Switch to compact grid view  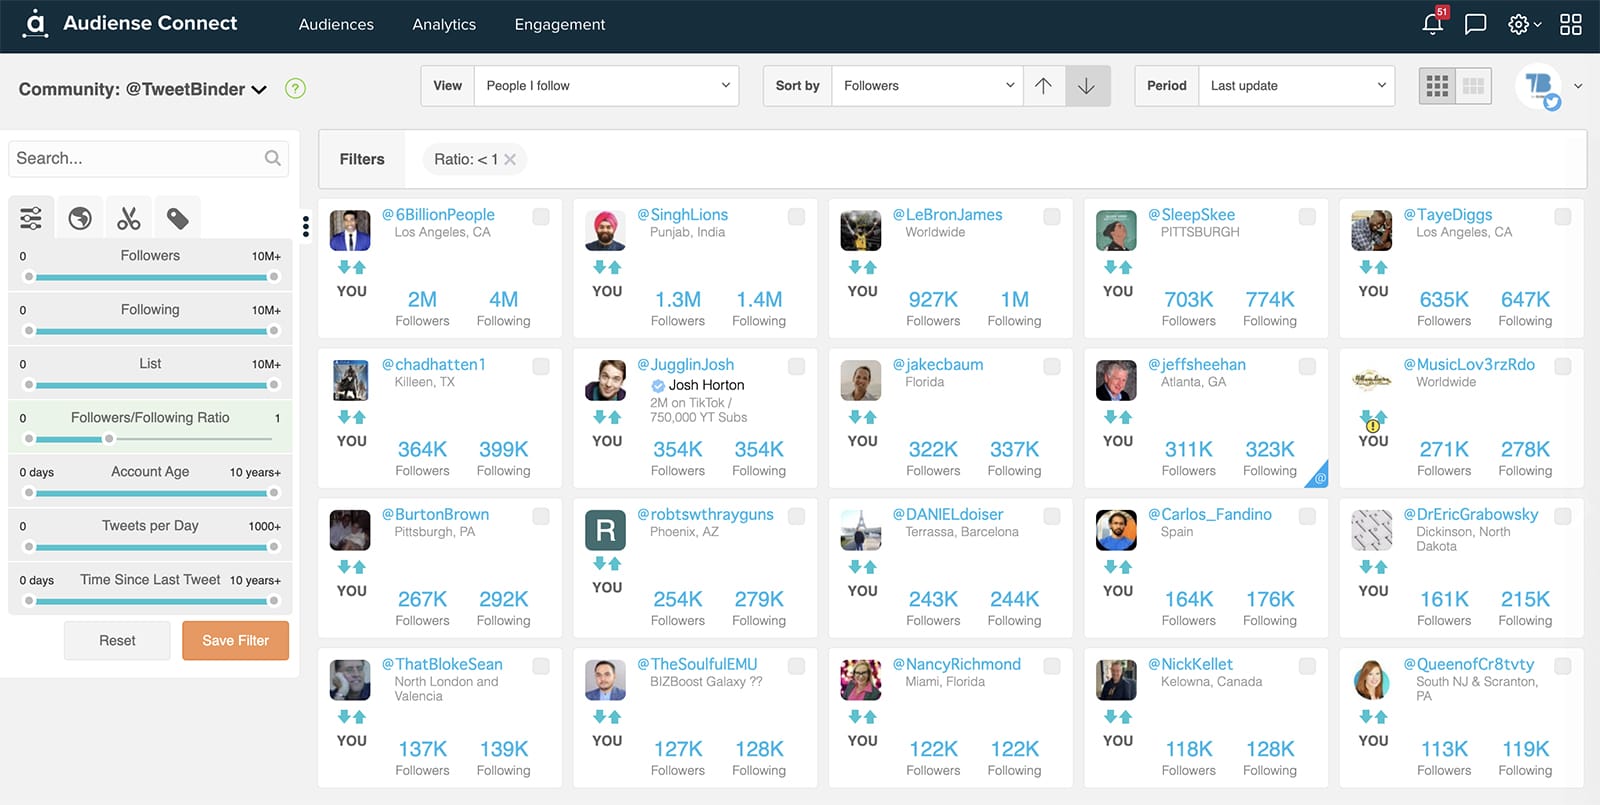pyautogui.click(x=1437, y=86)
